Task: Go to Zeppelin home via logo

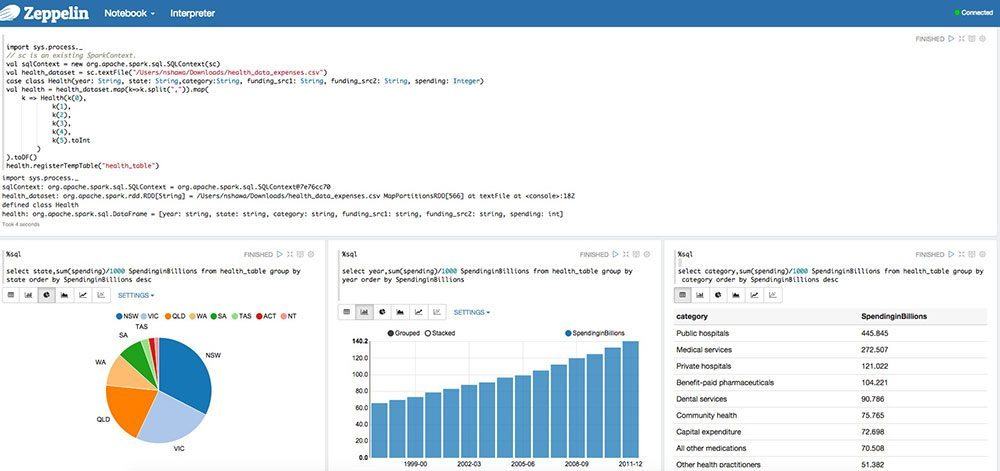Action: tap(46, 13)
